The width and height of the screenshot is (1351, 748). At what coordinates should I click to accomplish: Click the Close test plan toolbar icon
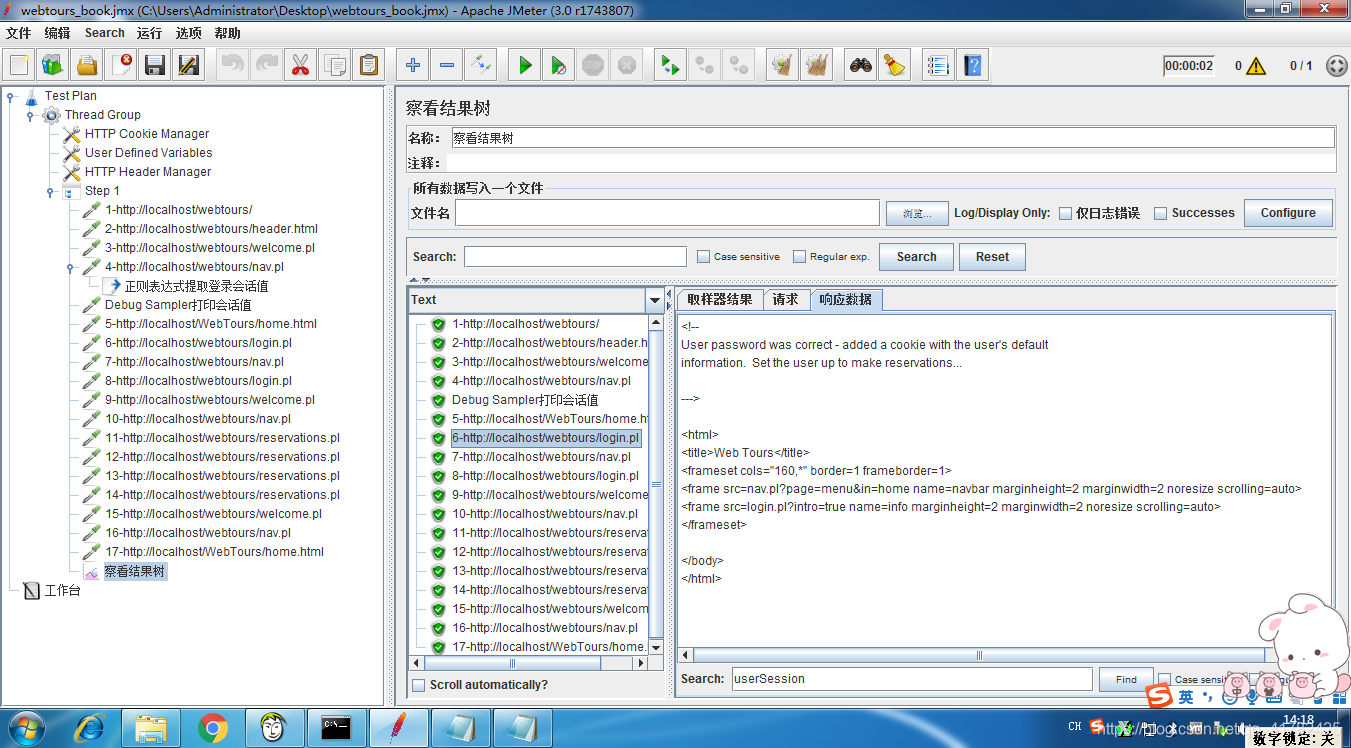point(121,66)
